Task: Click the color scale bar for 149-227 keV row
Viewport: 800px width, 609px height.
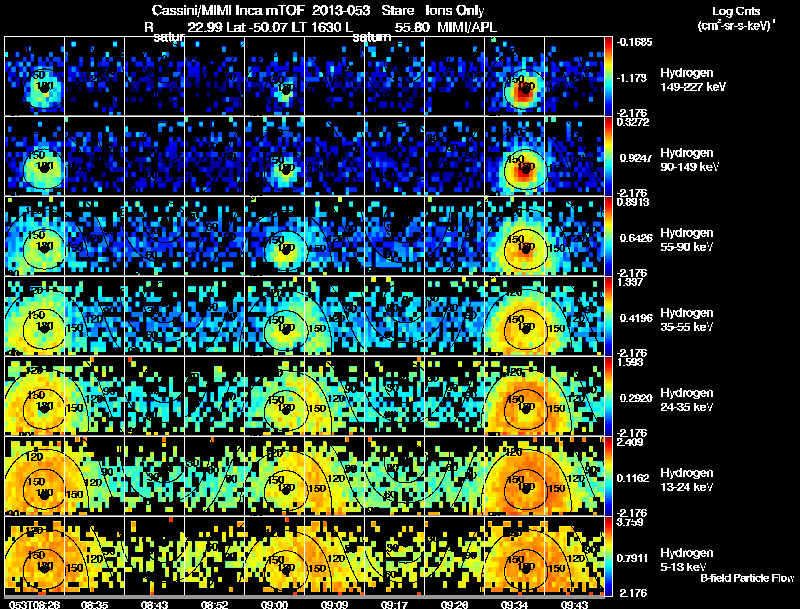Action: tap(608, 76)
